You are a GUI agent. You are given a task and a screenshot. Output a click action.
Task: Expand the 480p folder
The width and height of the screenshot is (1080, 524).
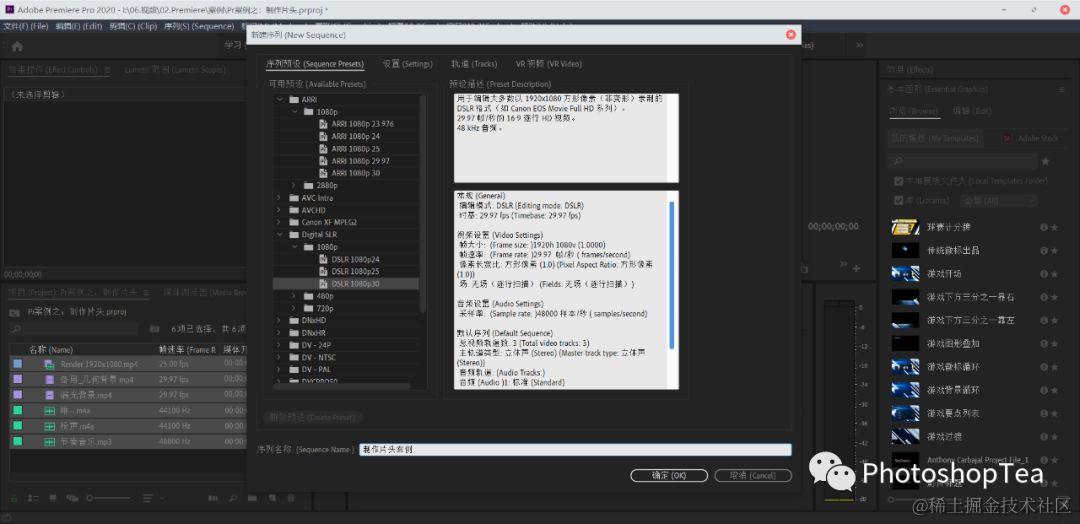(294, 296)
